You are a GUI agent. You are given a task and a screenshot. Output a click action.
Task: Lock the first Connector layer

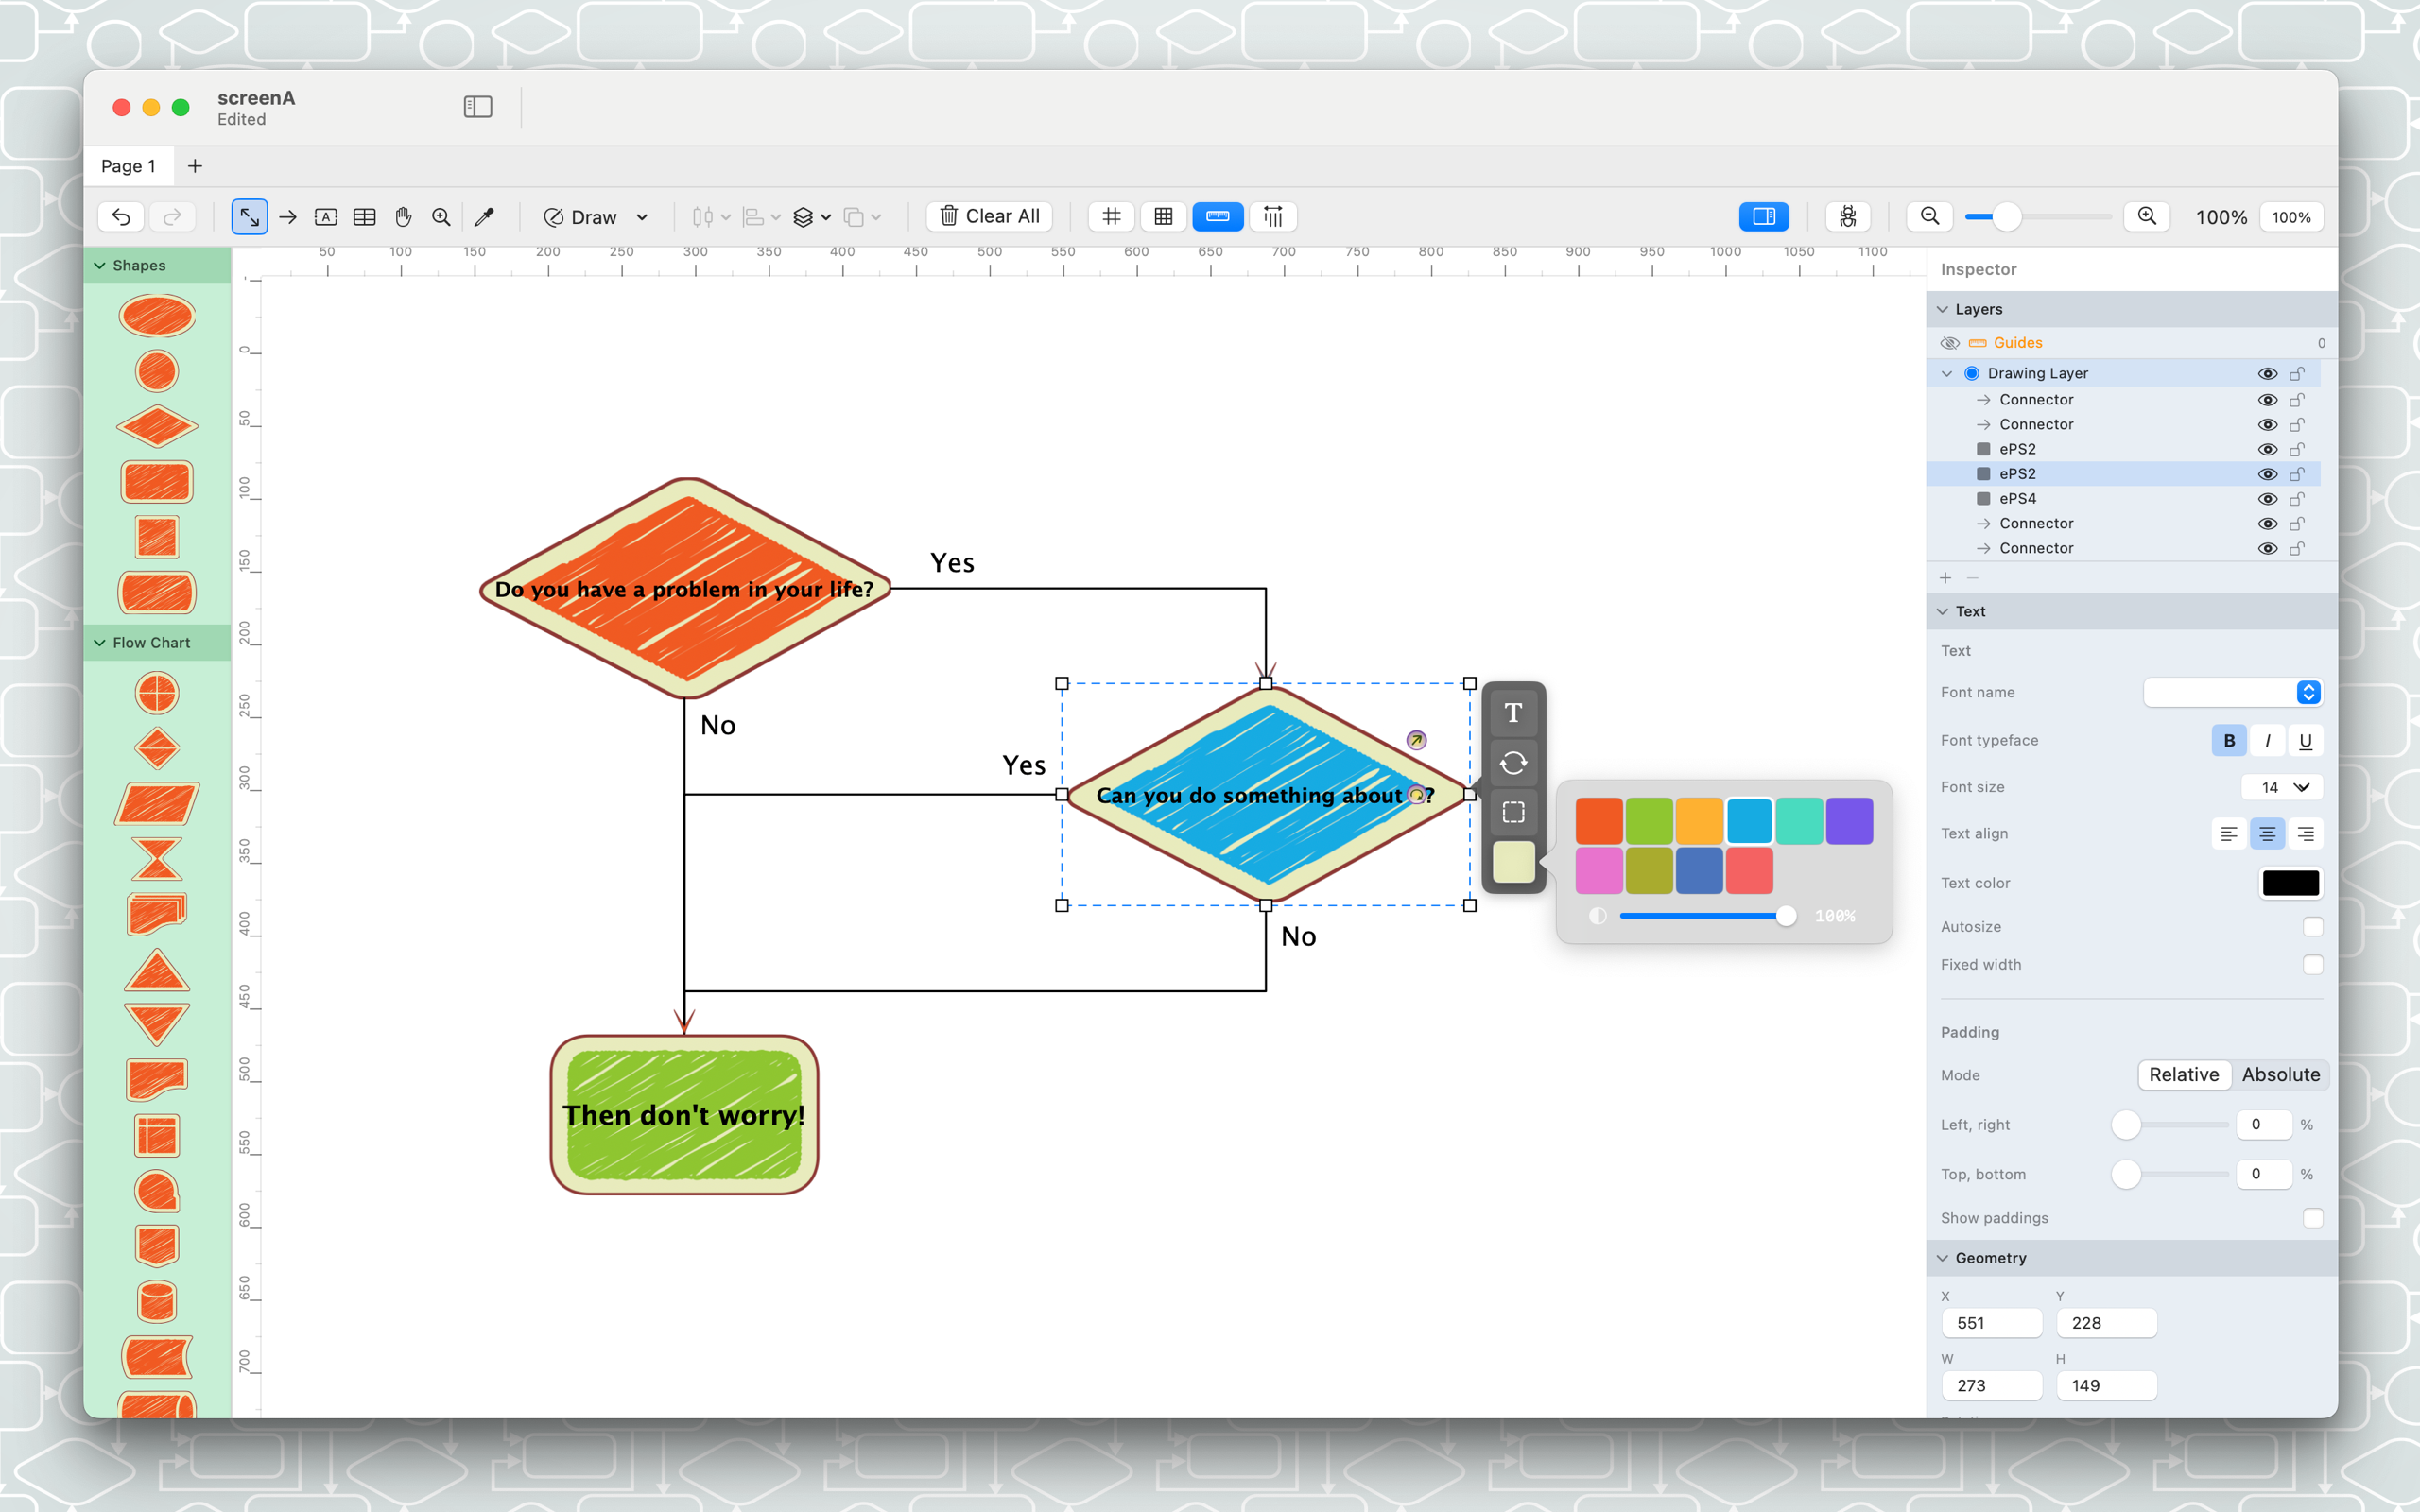2297,399
